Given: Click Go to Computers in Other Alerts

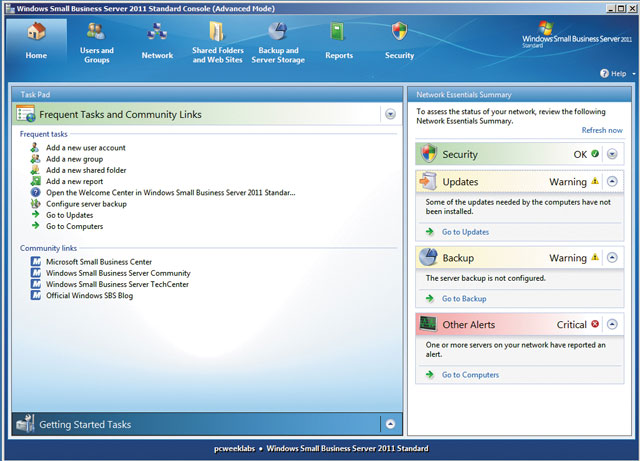Looking at the screenshot, I should click(470, 374).
